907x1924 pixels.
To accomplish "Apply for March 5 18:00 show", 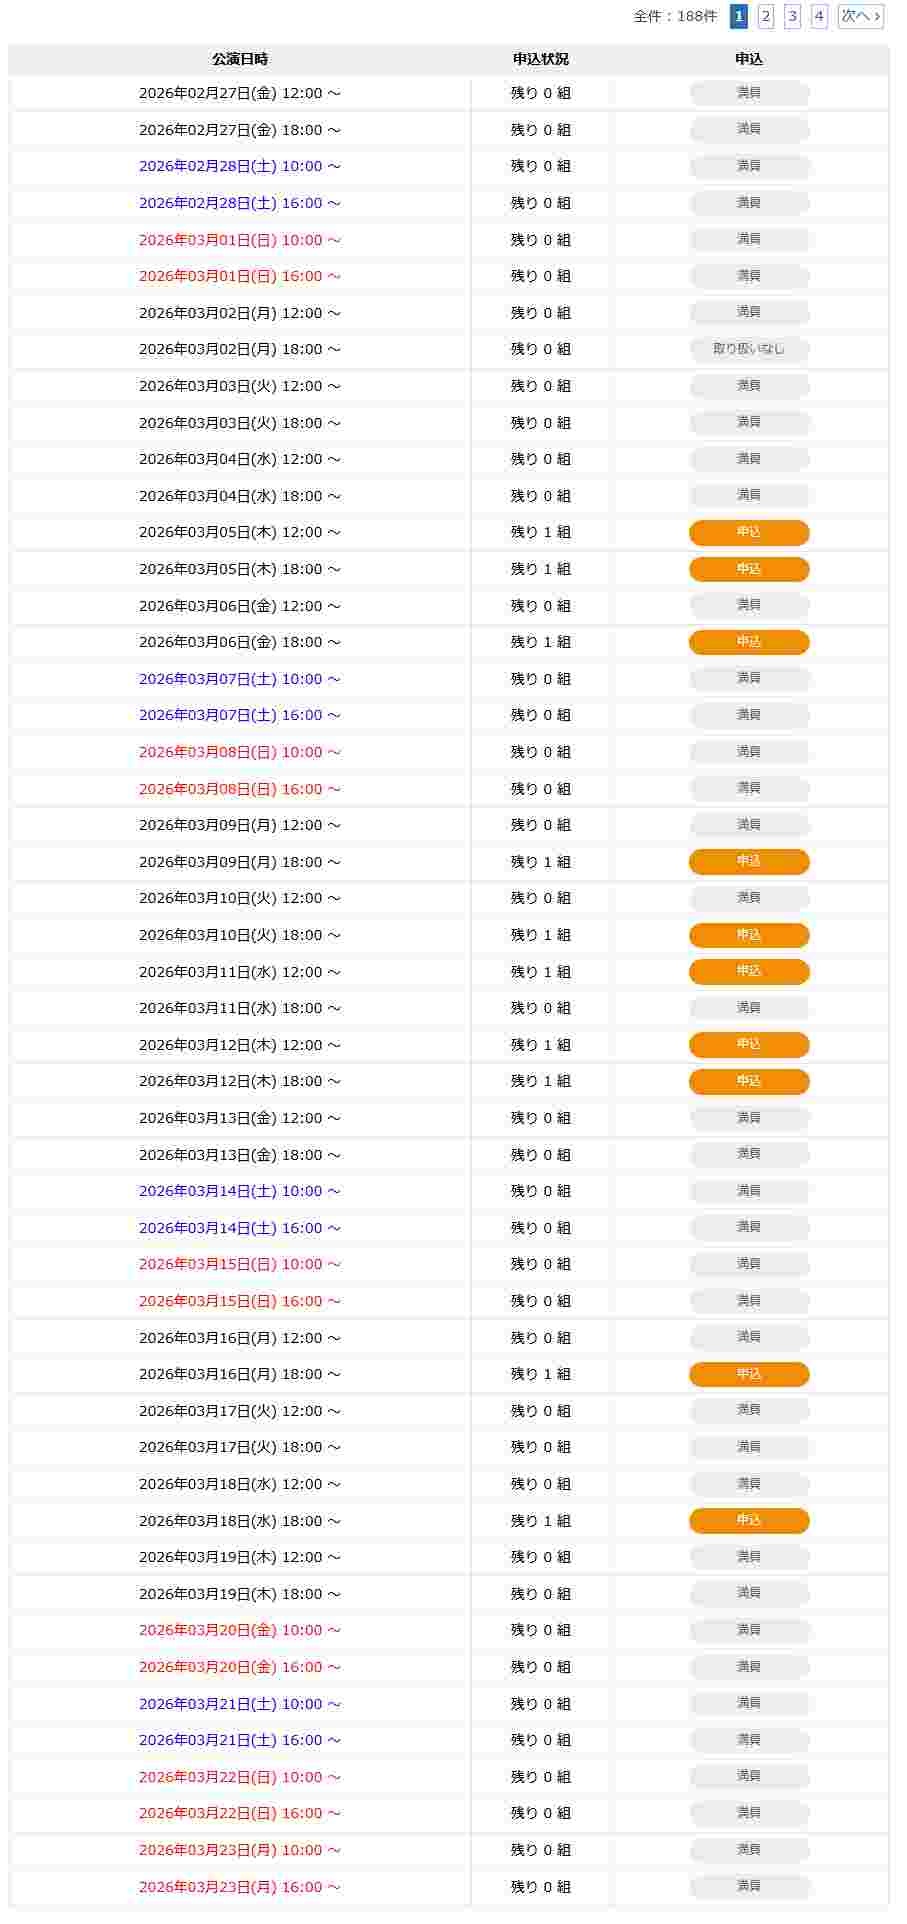I will (749, 569).
